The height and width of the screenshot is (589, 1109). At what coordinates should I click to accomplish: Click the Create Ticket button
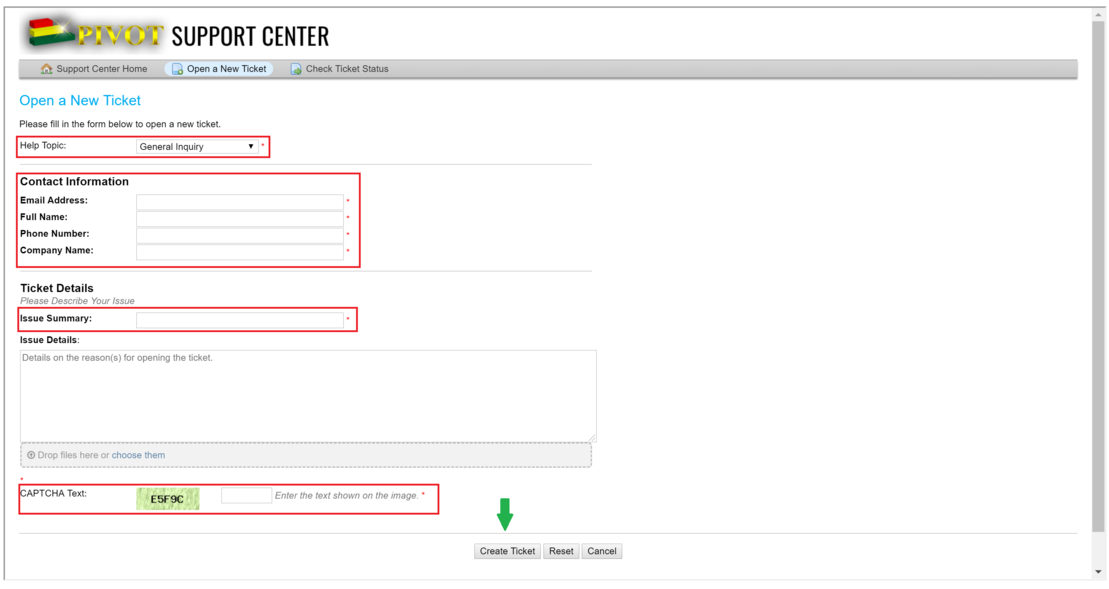(x=507, y=552)
